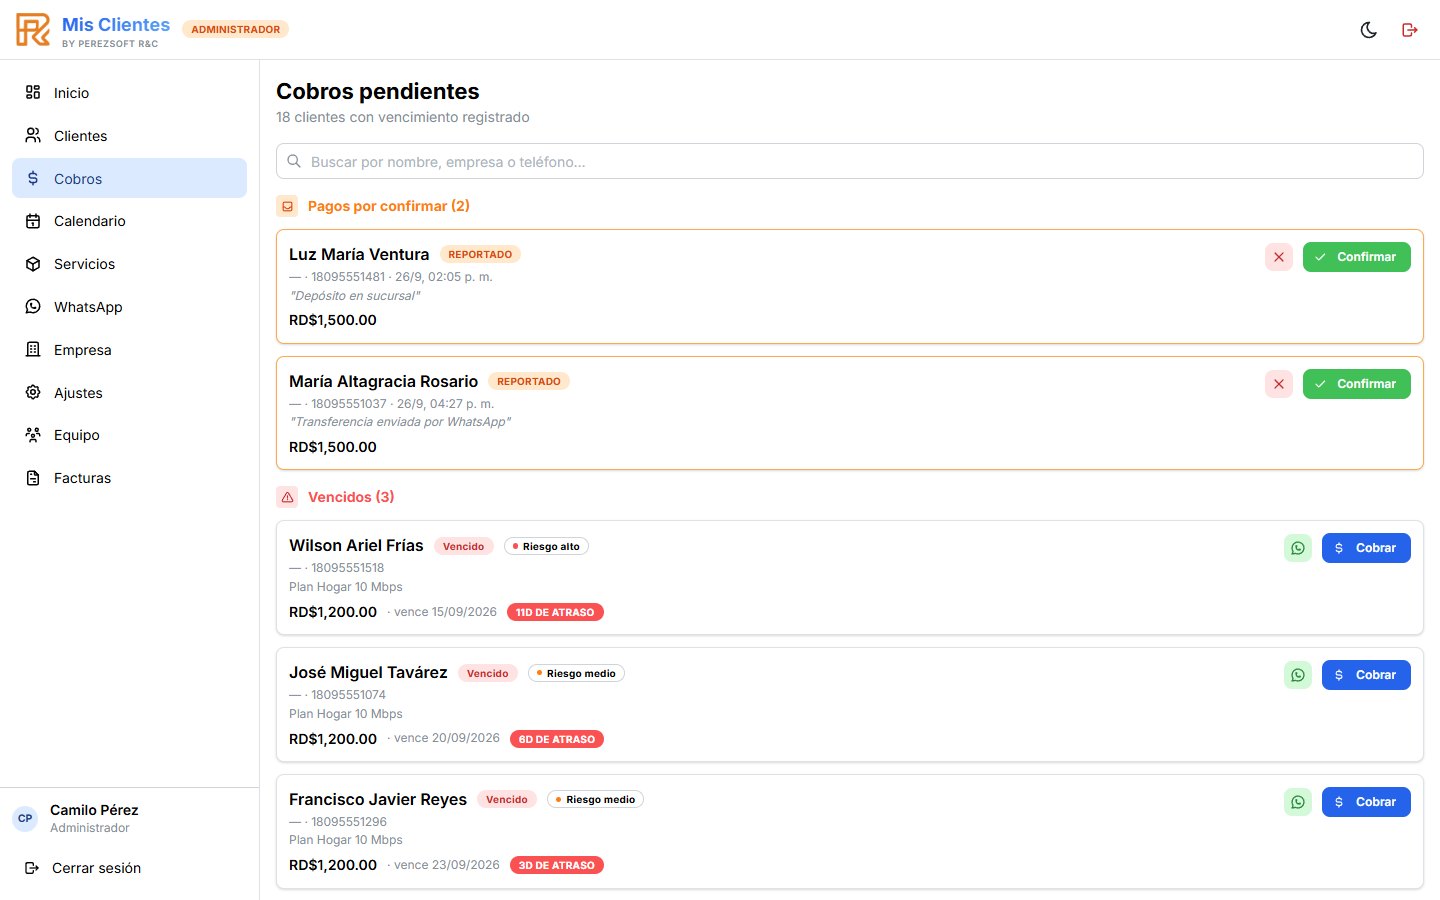Open the Inicio section
Viewport: 1440px width, 900px height.
pos(129,93)
